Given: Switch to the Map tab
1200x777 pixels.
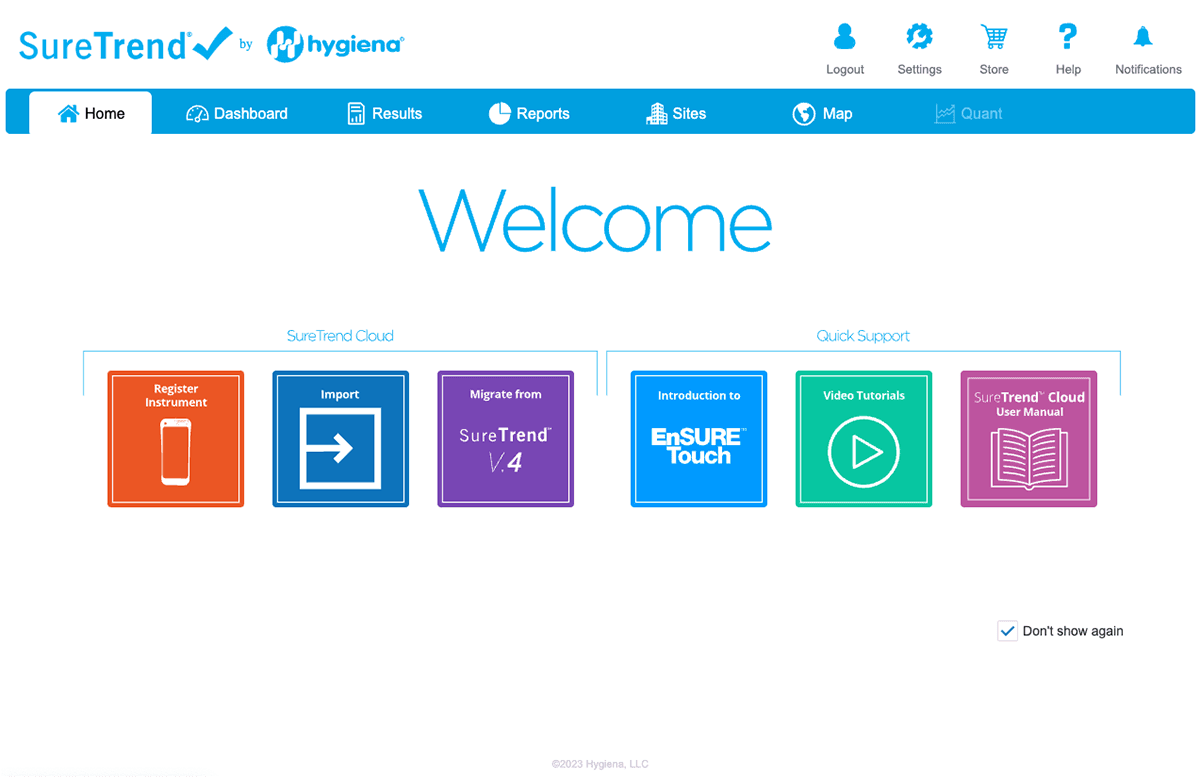Looking at the screenshot, I should tap(822, 114).
